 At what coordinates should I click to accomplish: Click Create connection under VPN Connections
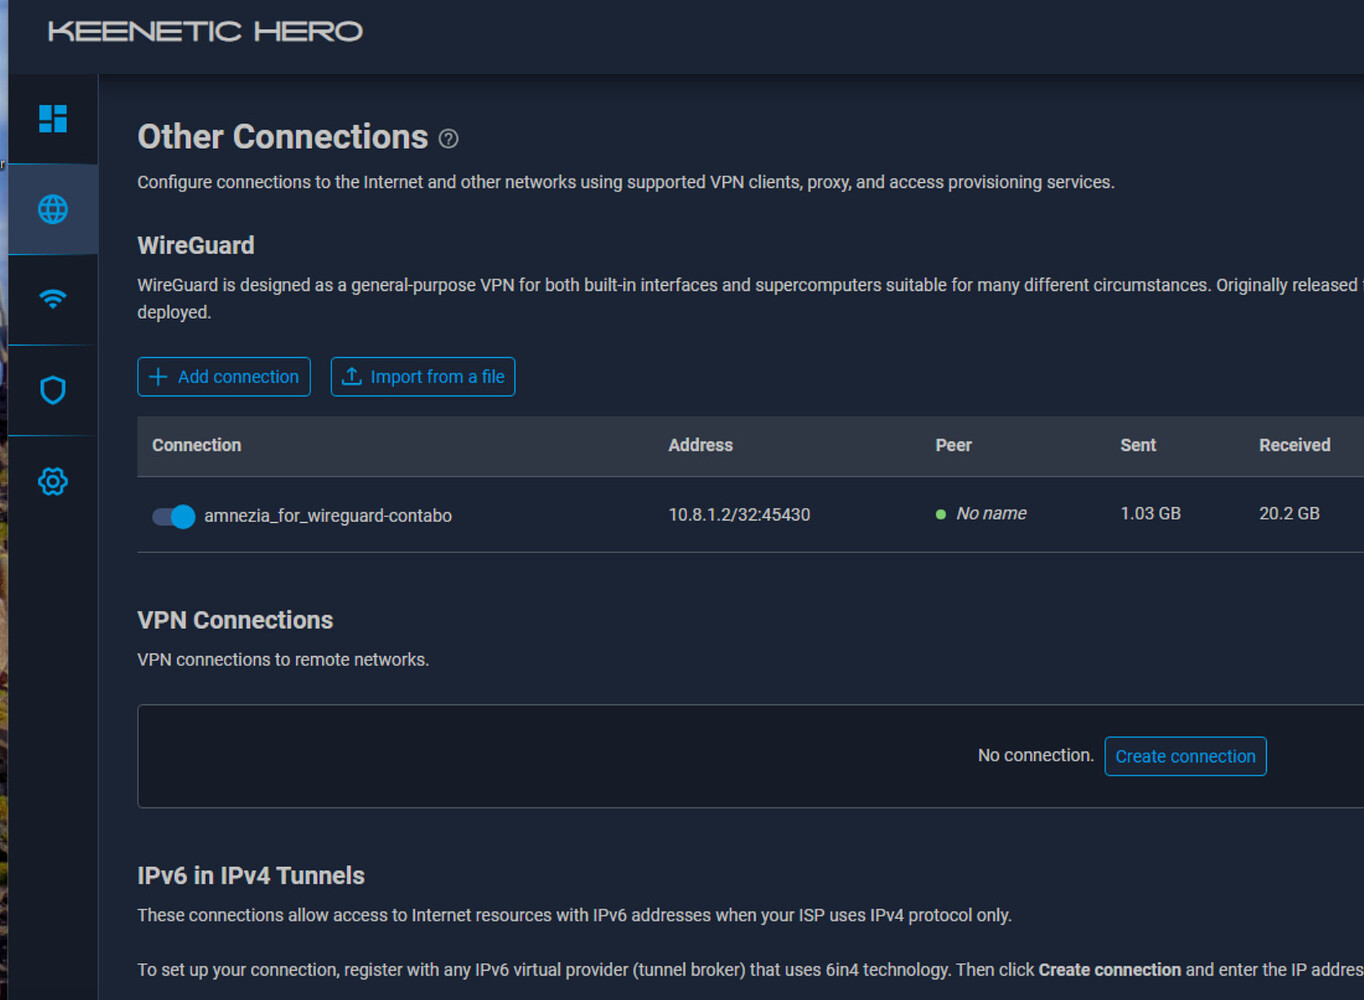coord(1185,756)
